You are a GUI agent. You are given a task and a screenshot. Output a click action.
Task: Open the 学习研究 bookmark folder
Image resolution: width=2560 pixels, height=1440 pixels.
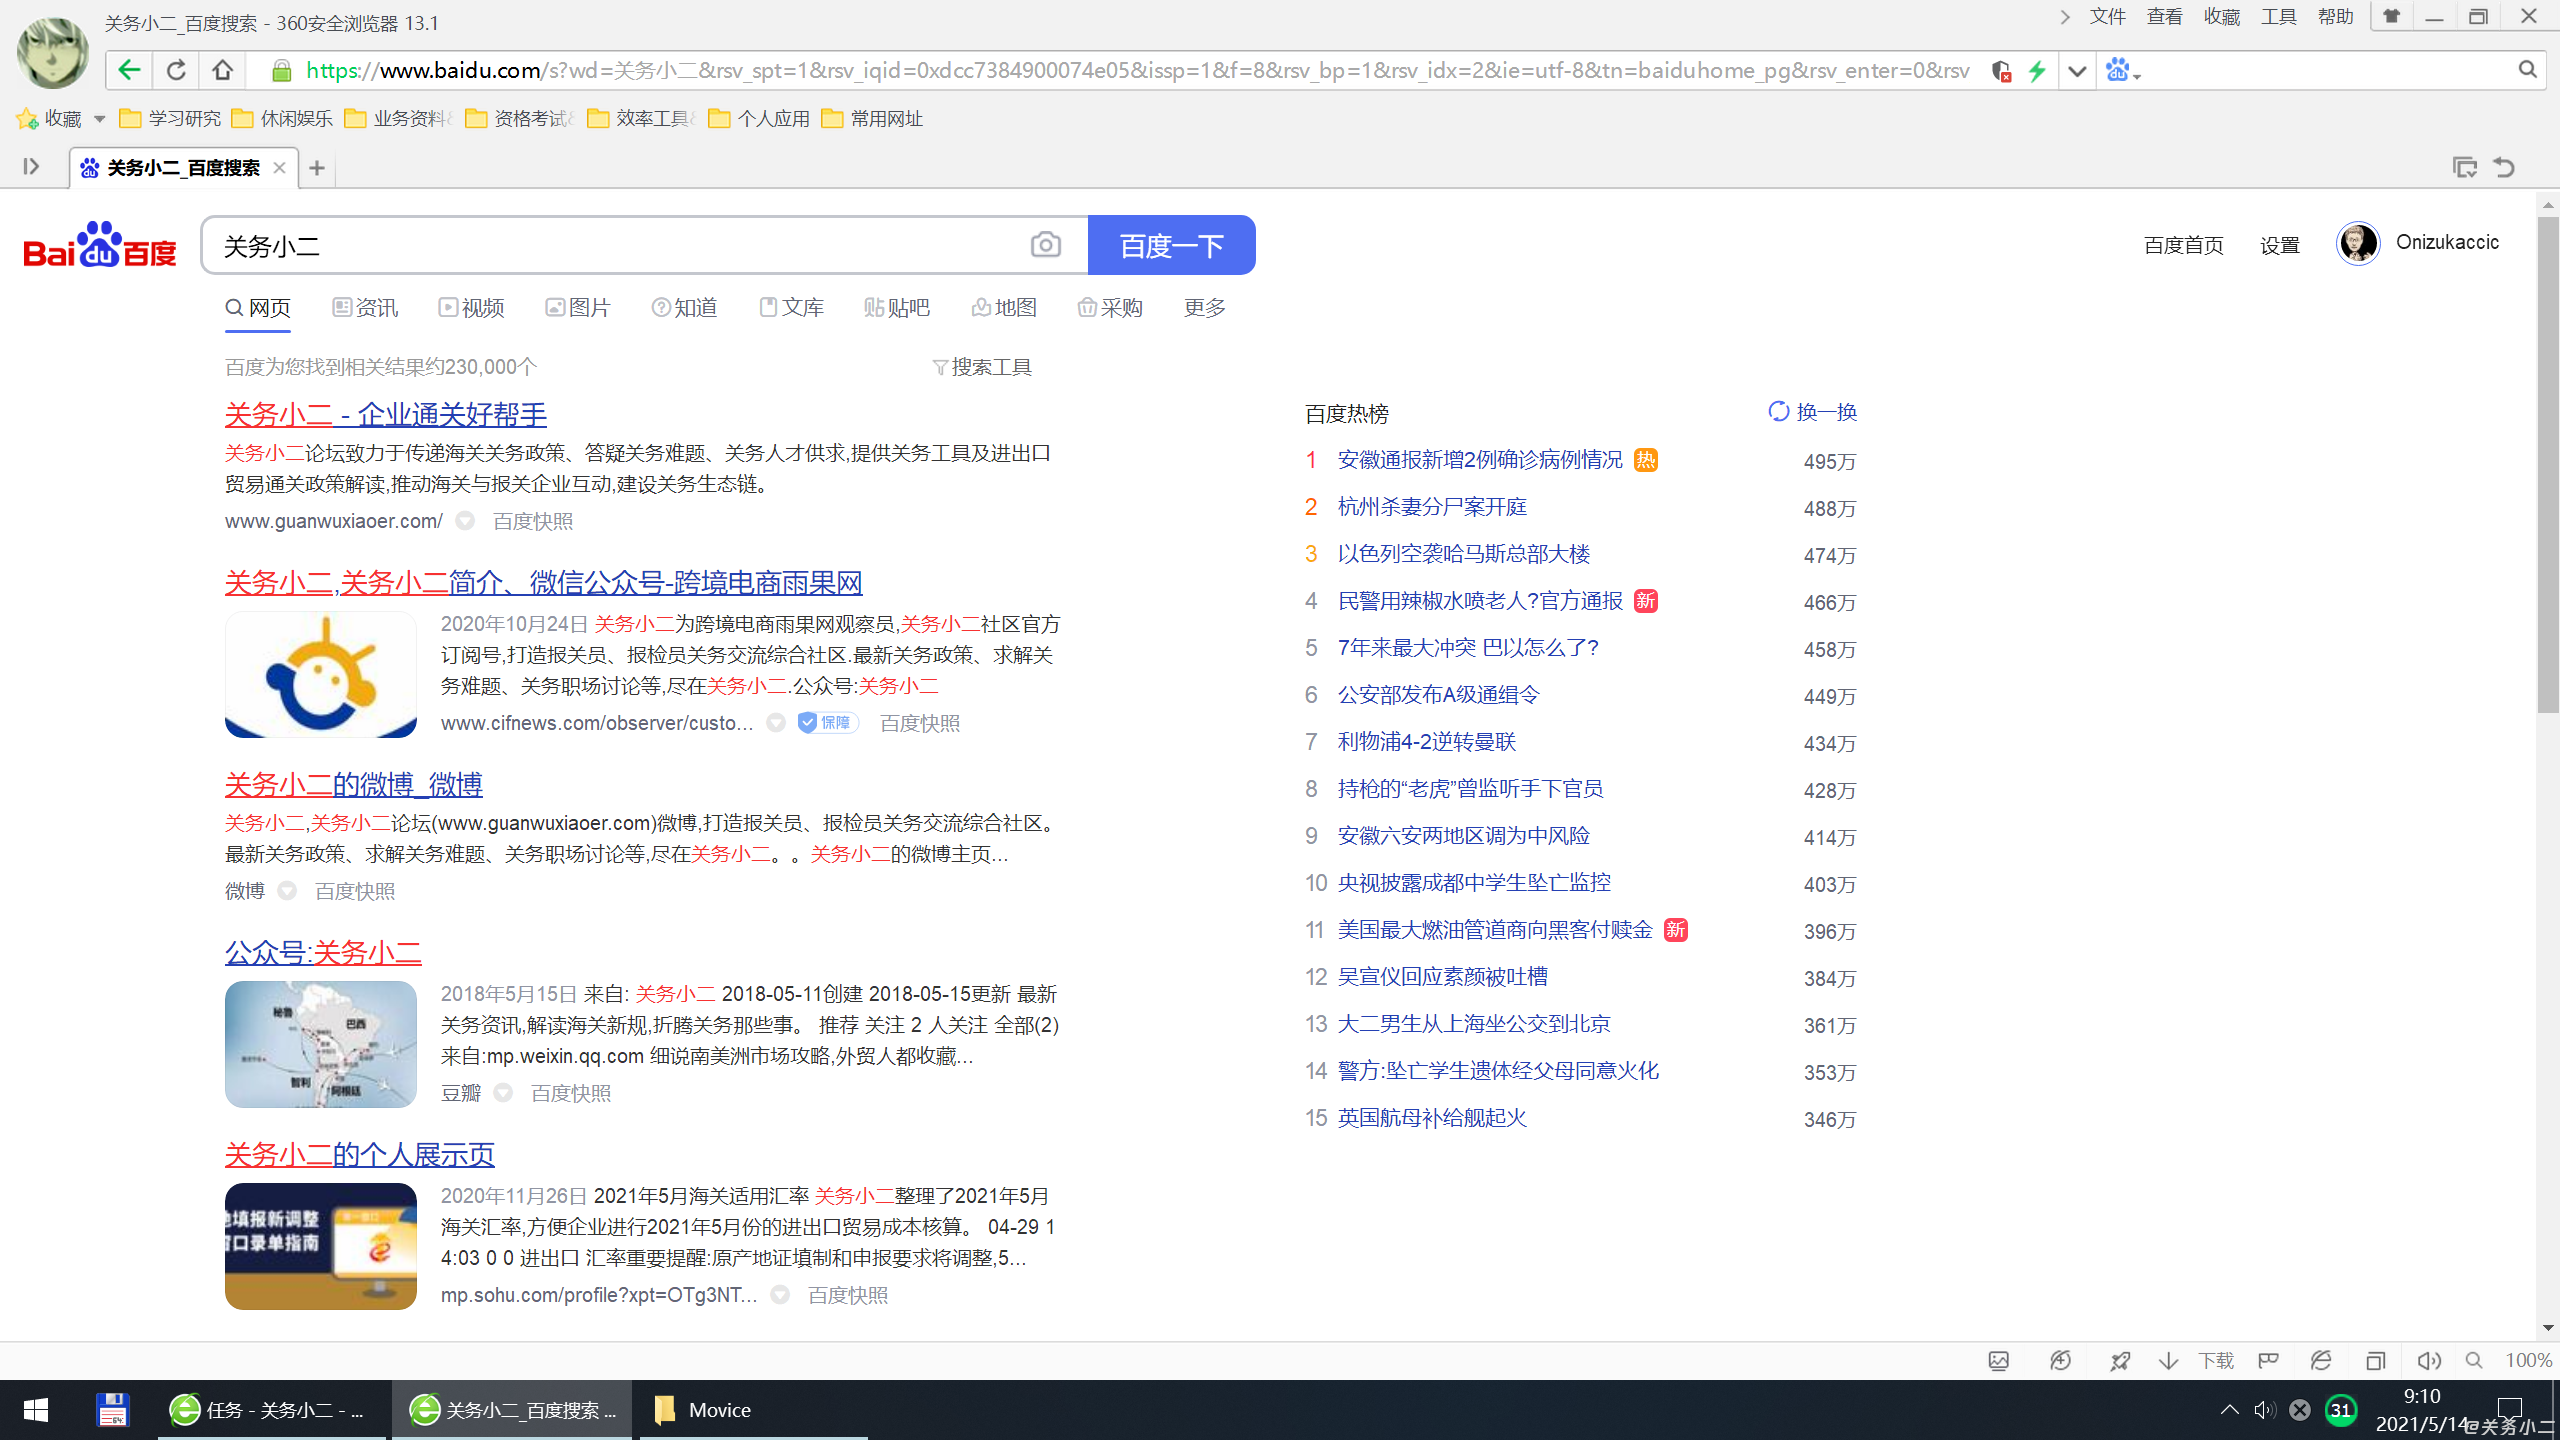point(170,119)
